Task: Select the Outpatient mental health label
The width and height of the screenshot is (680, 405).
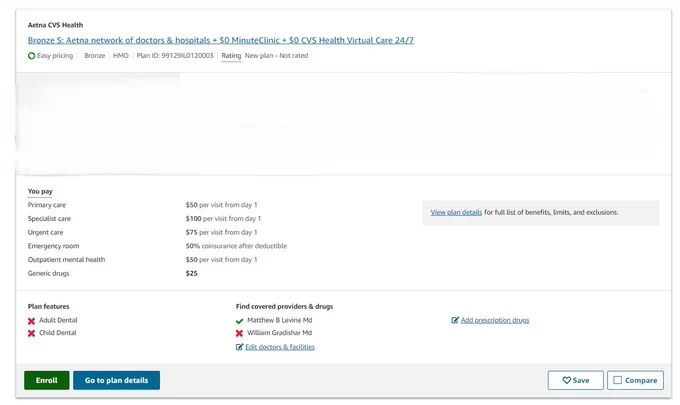Action: click(x=66, y=260)
